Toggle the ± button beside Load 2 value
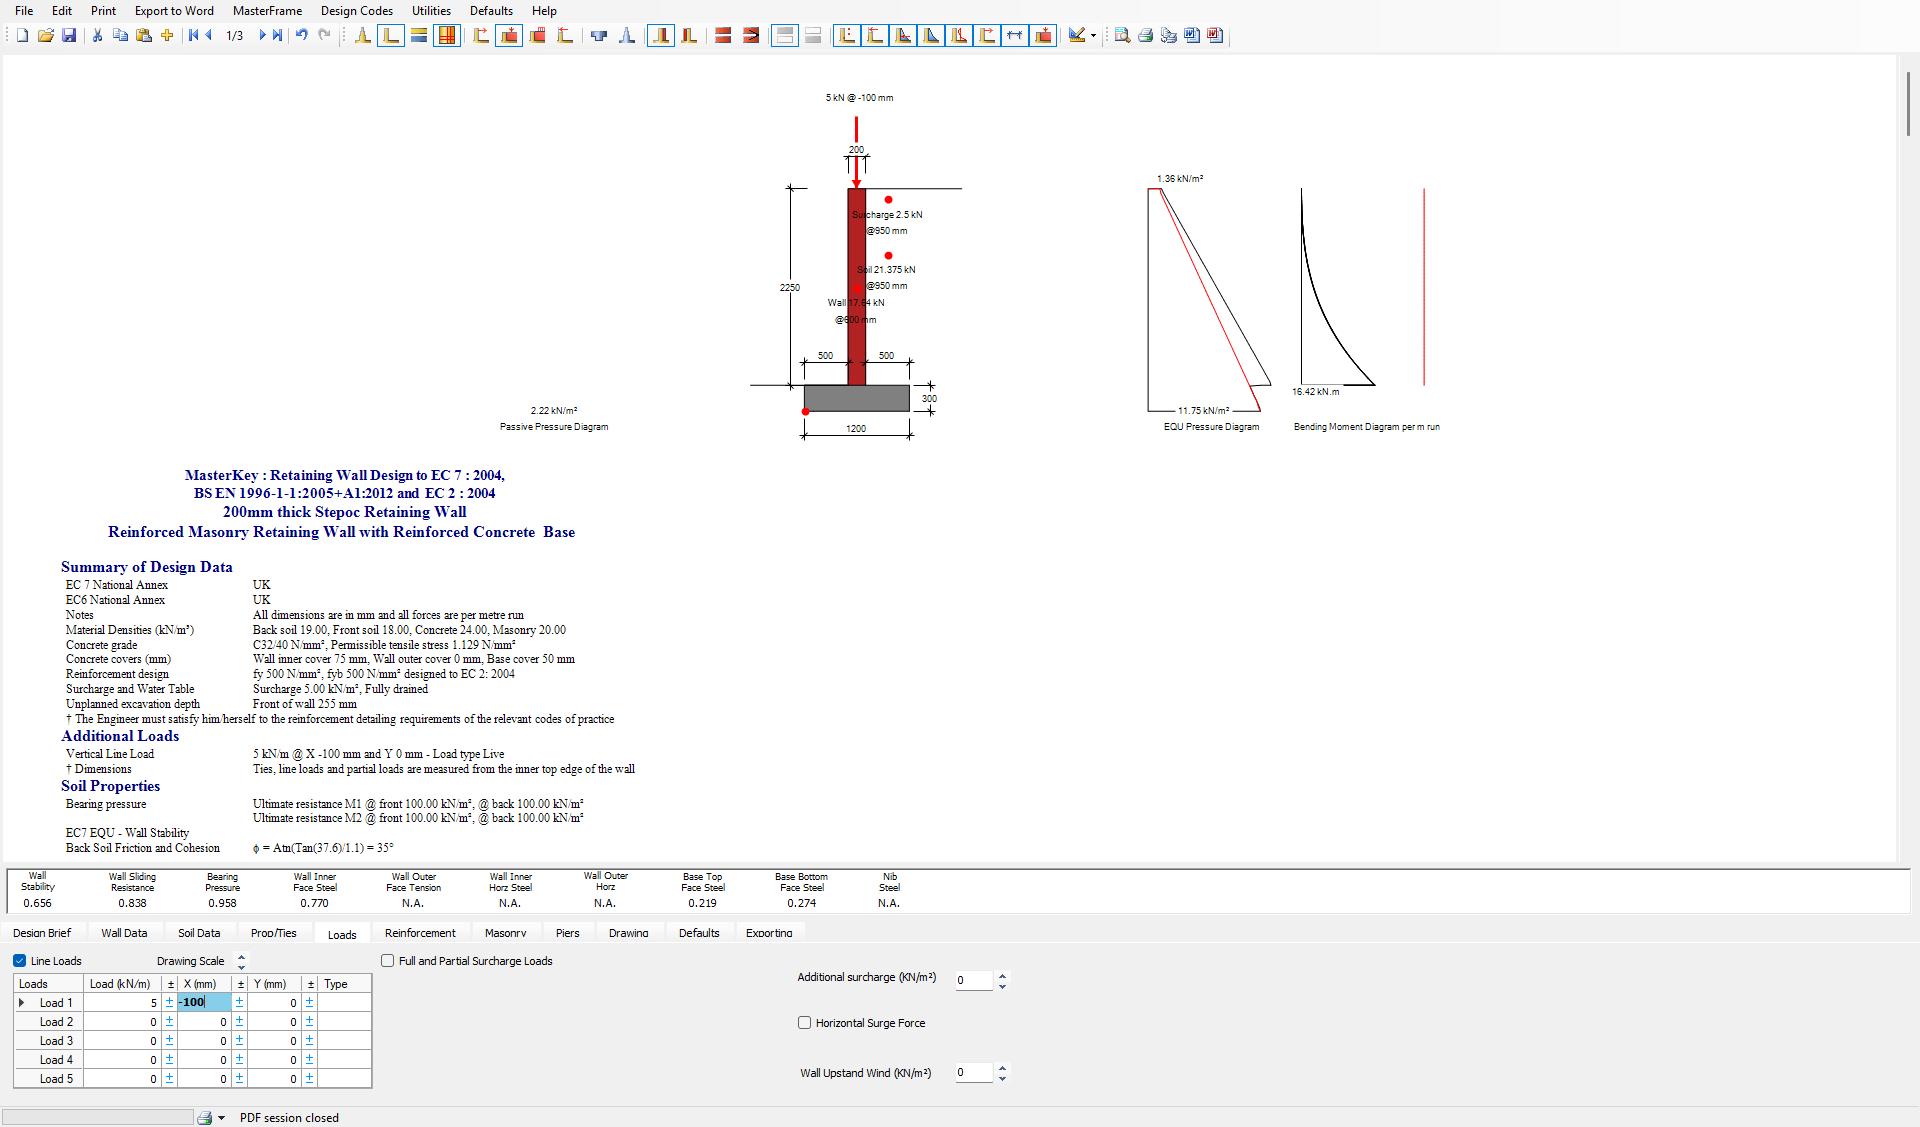The height and width of the screenshot is (1127, 1920). [x=169, y=1022]
